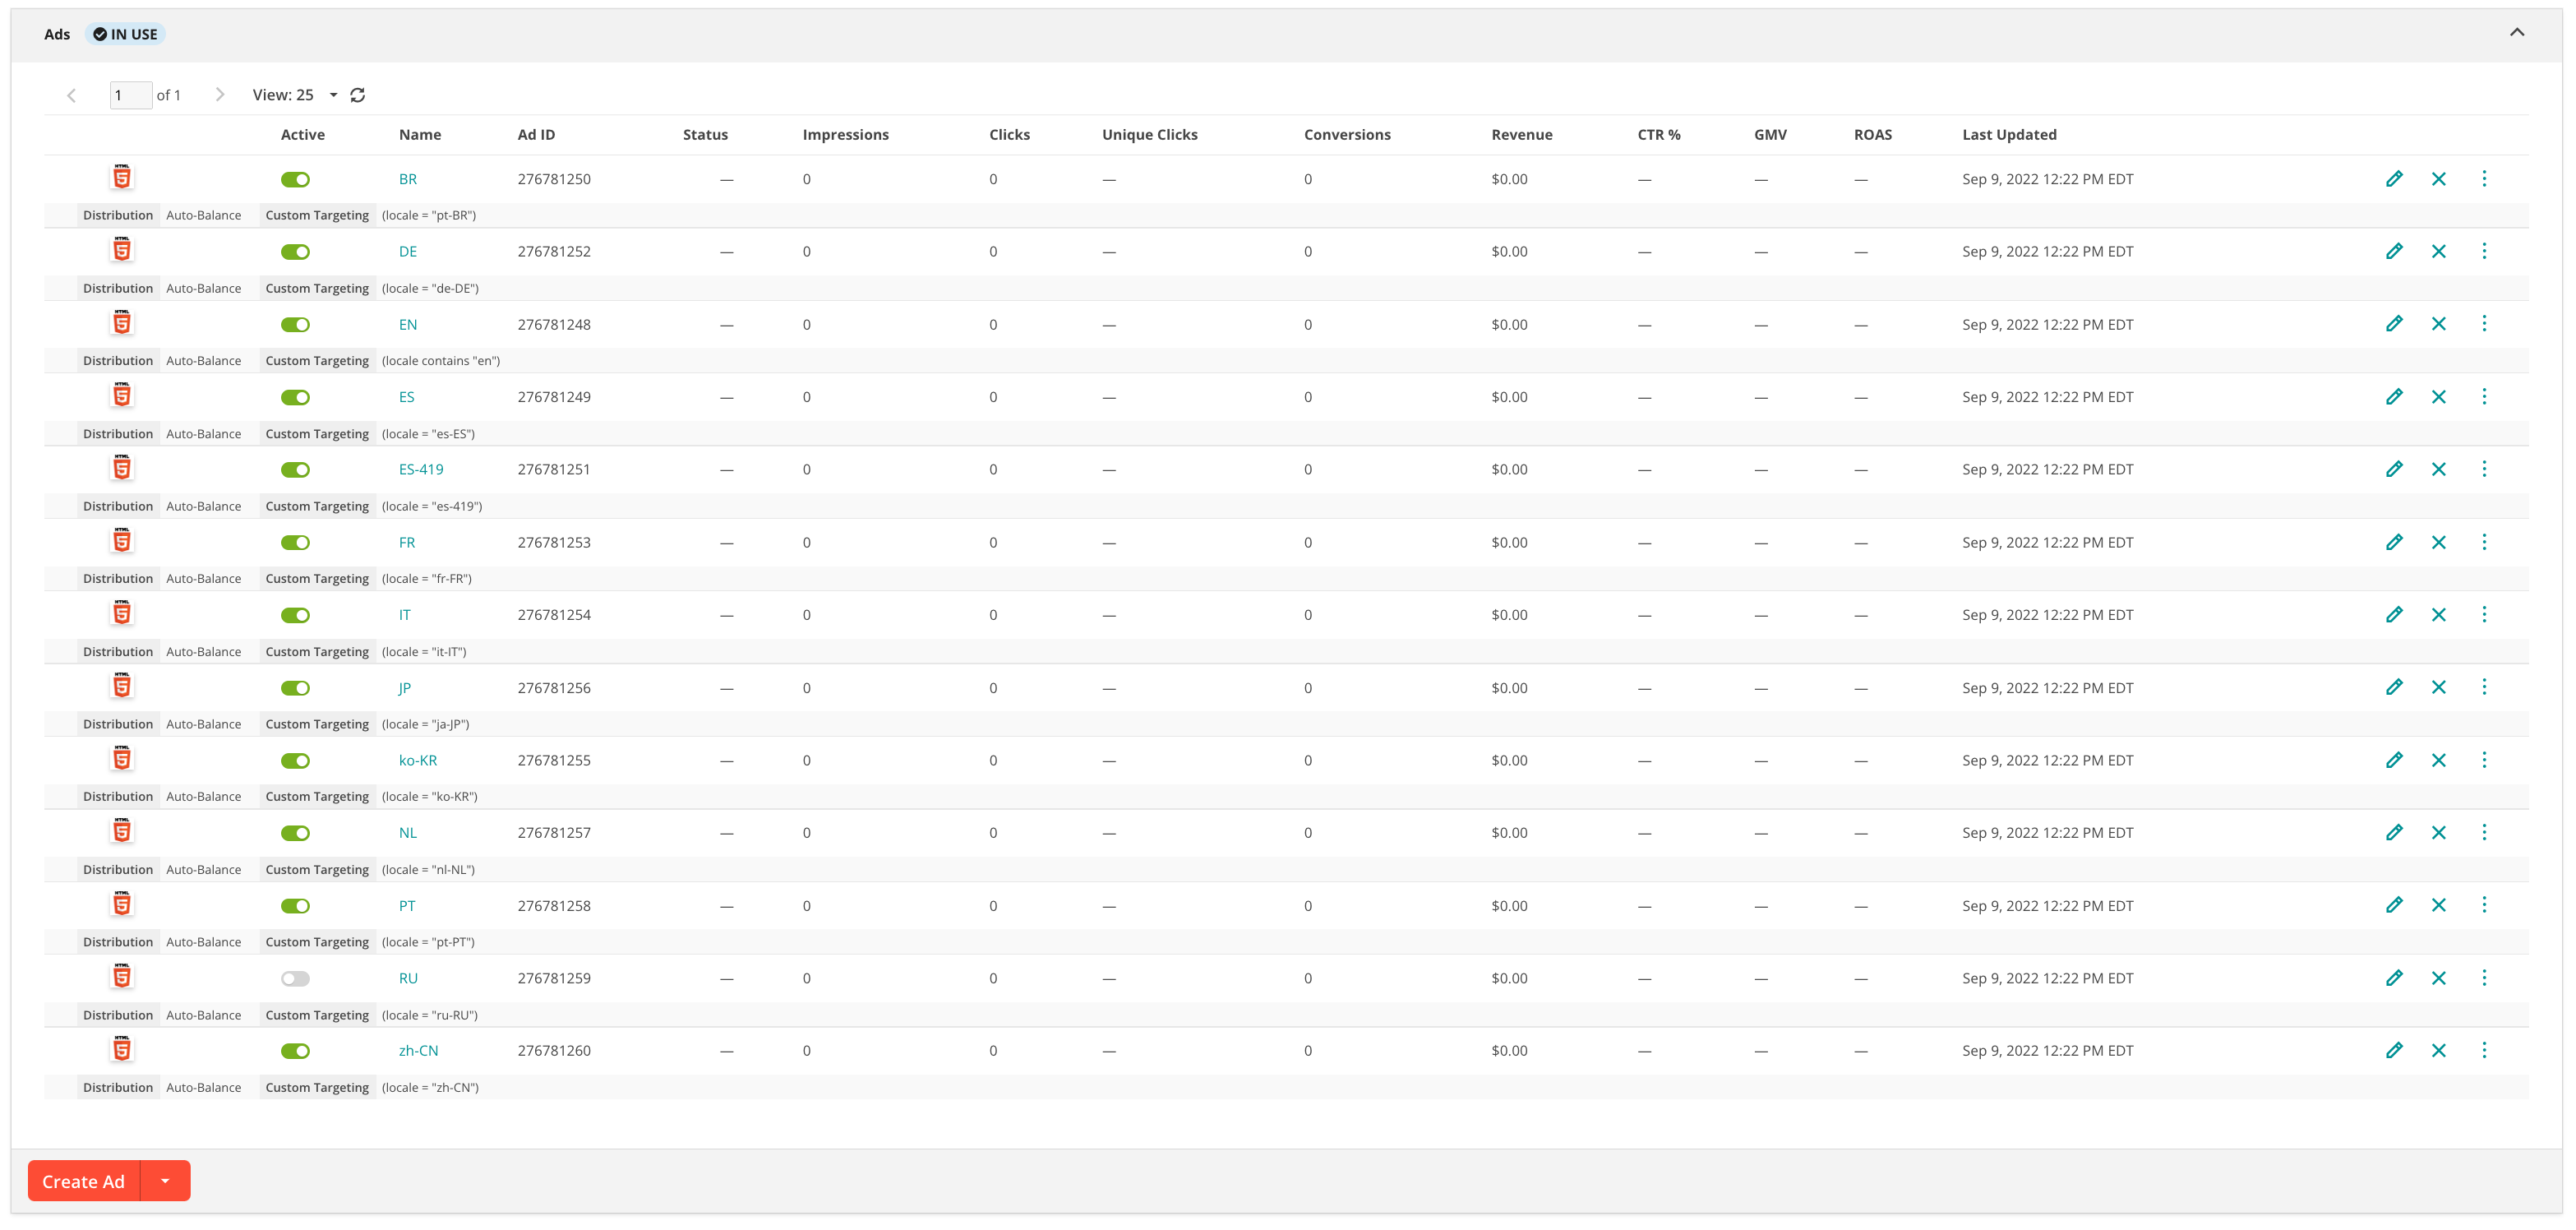Collapse the Ads section chevron

(2517, 33)
